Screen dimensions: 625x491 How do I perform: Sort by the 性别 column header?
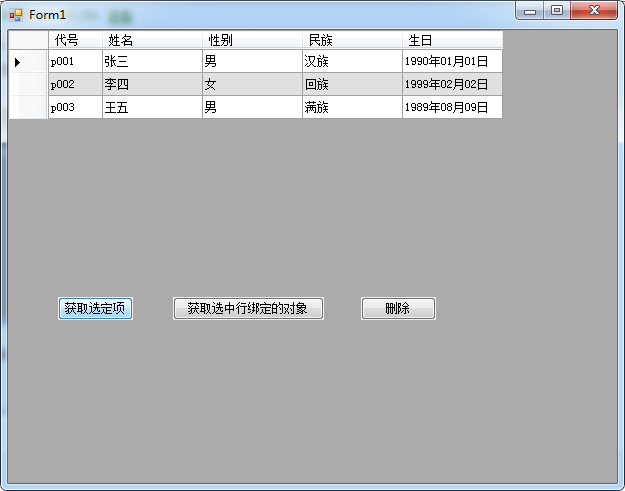(x=252, y=40)
